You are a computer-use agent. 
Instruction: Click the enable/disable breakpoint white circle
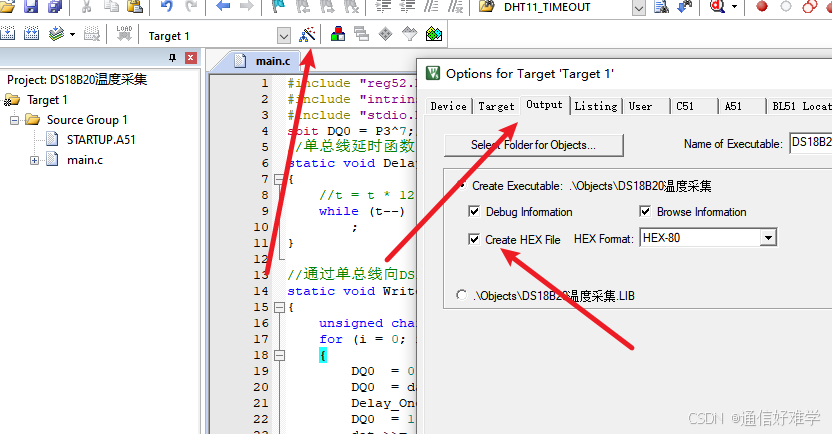tap(786, 6)
